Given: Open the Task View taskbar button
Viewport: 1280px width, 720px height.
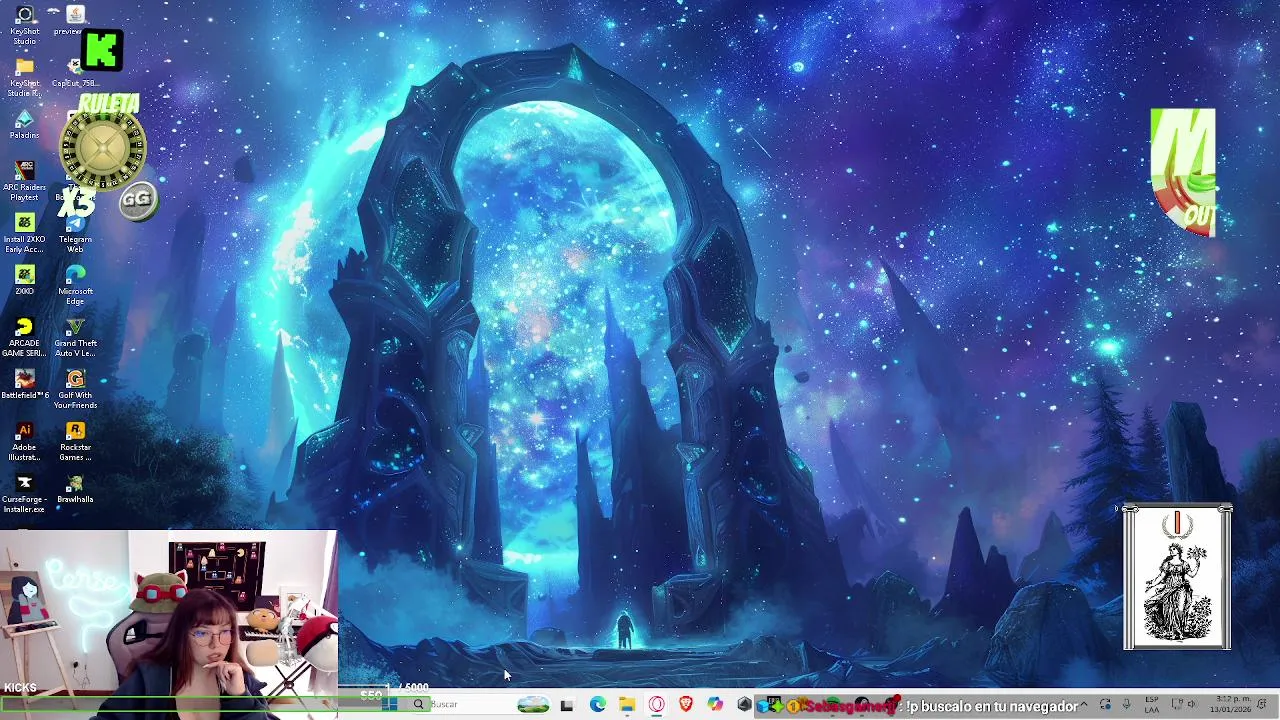Looking at the screenshot, I should (567, 705).
